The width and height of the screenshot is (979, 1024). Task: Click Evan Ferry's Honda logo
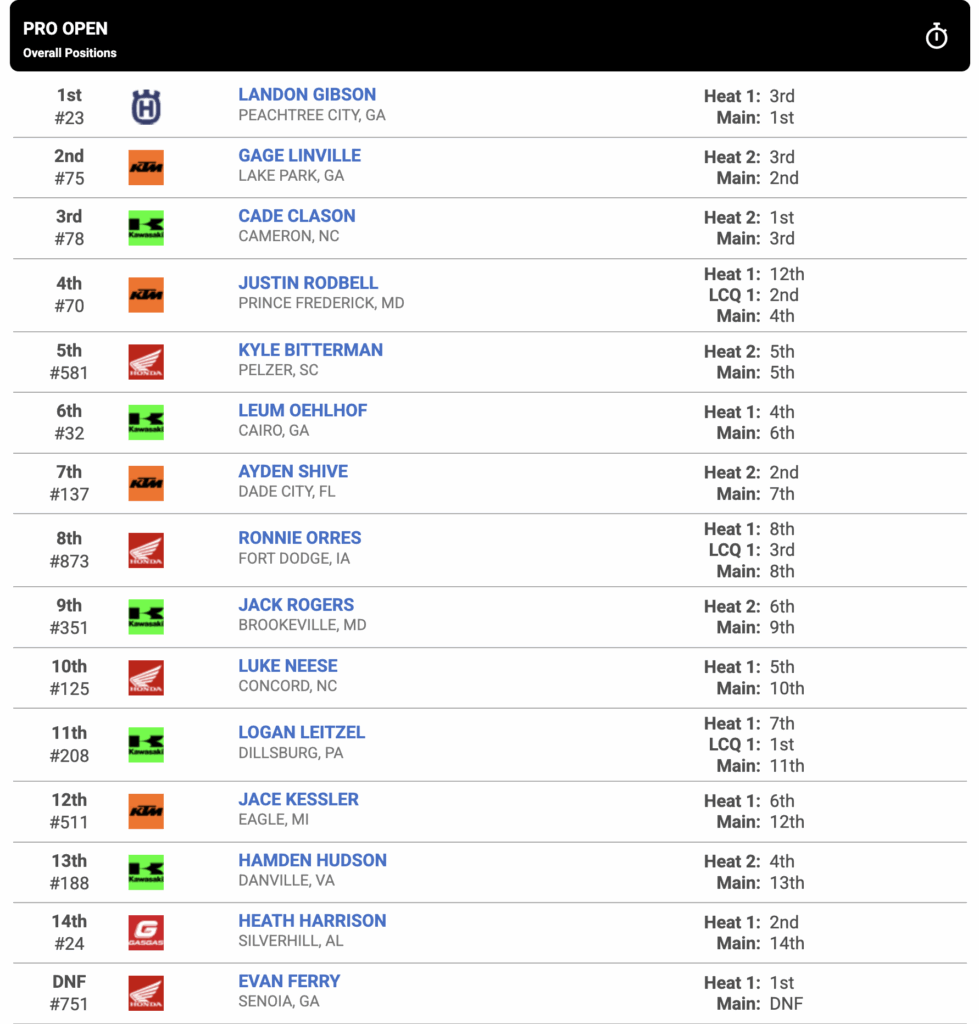[146, 993]
